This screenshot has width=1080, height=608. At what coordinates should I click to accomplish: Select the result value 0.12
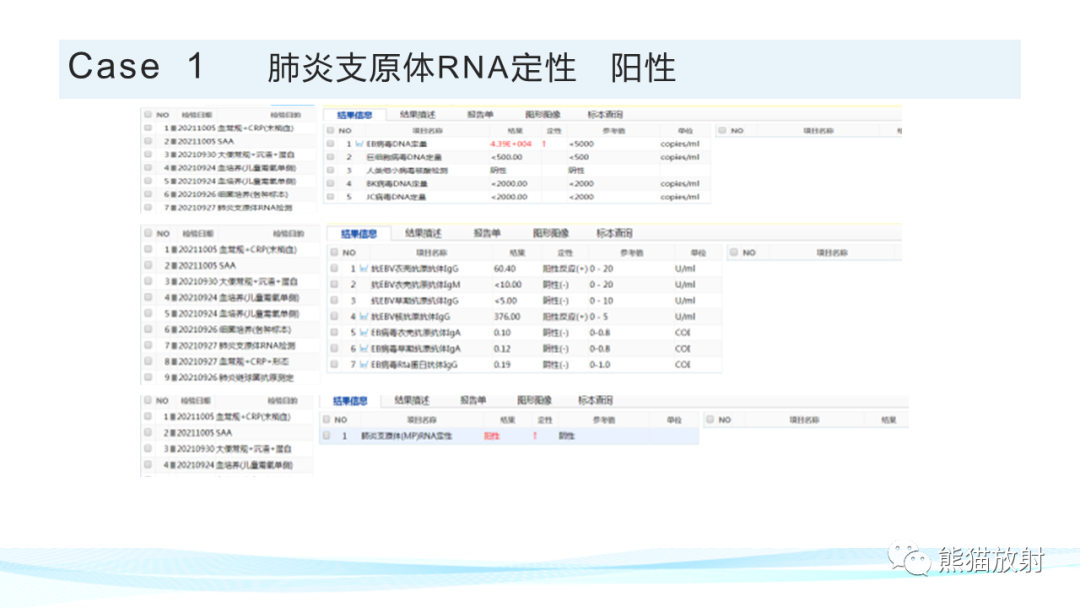point(502,349)
